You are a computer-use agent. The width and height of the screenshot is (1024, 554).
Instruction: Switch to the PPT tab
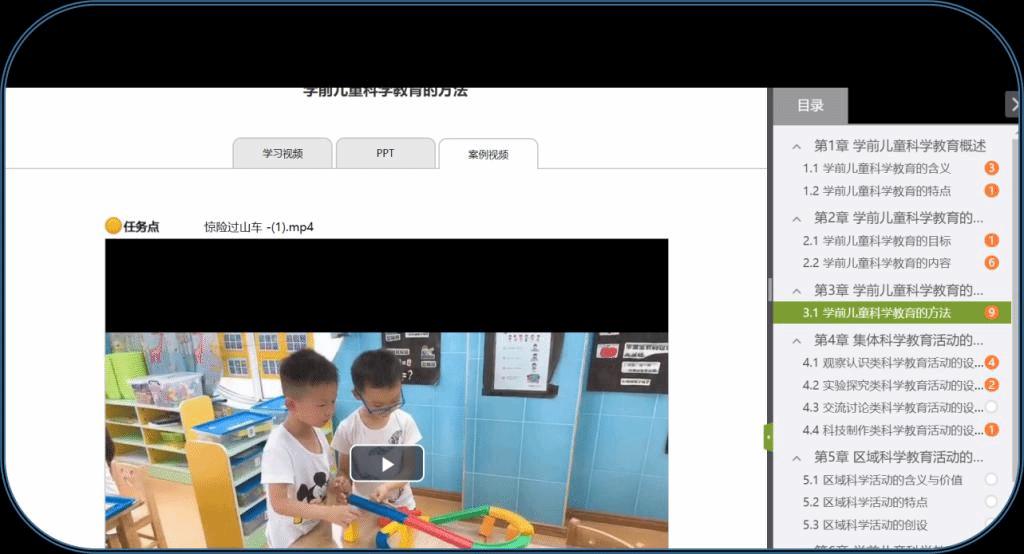point(385,154)
